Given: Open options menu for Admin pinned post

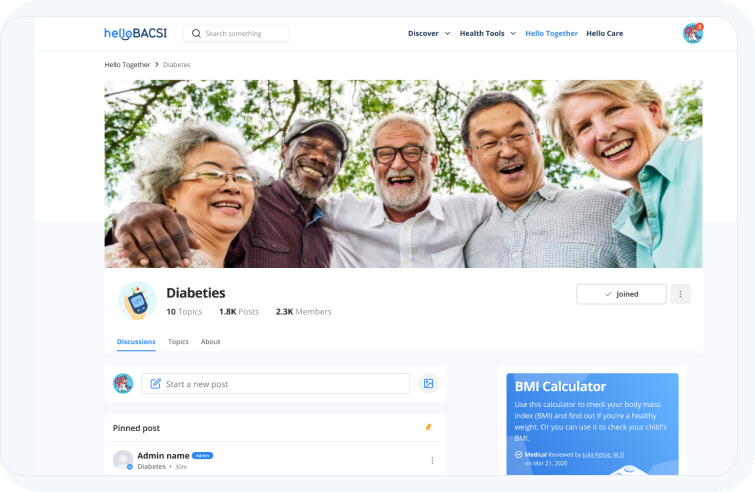Looking at the screenshot, I should pos(432,460).
